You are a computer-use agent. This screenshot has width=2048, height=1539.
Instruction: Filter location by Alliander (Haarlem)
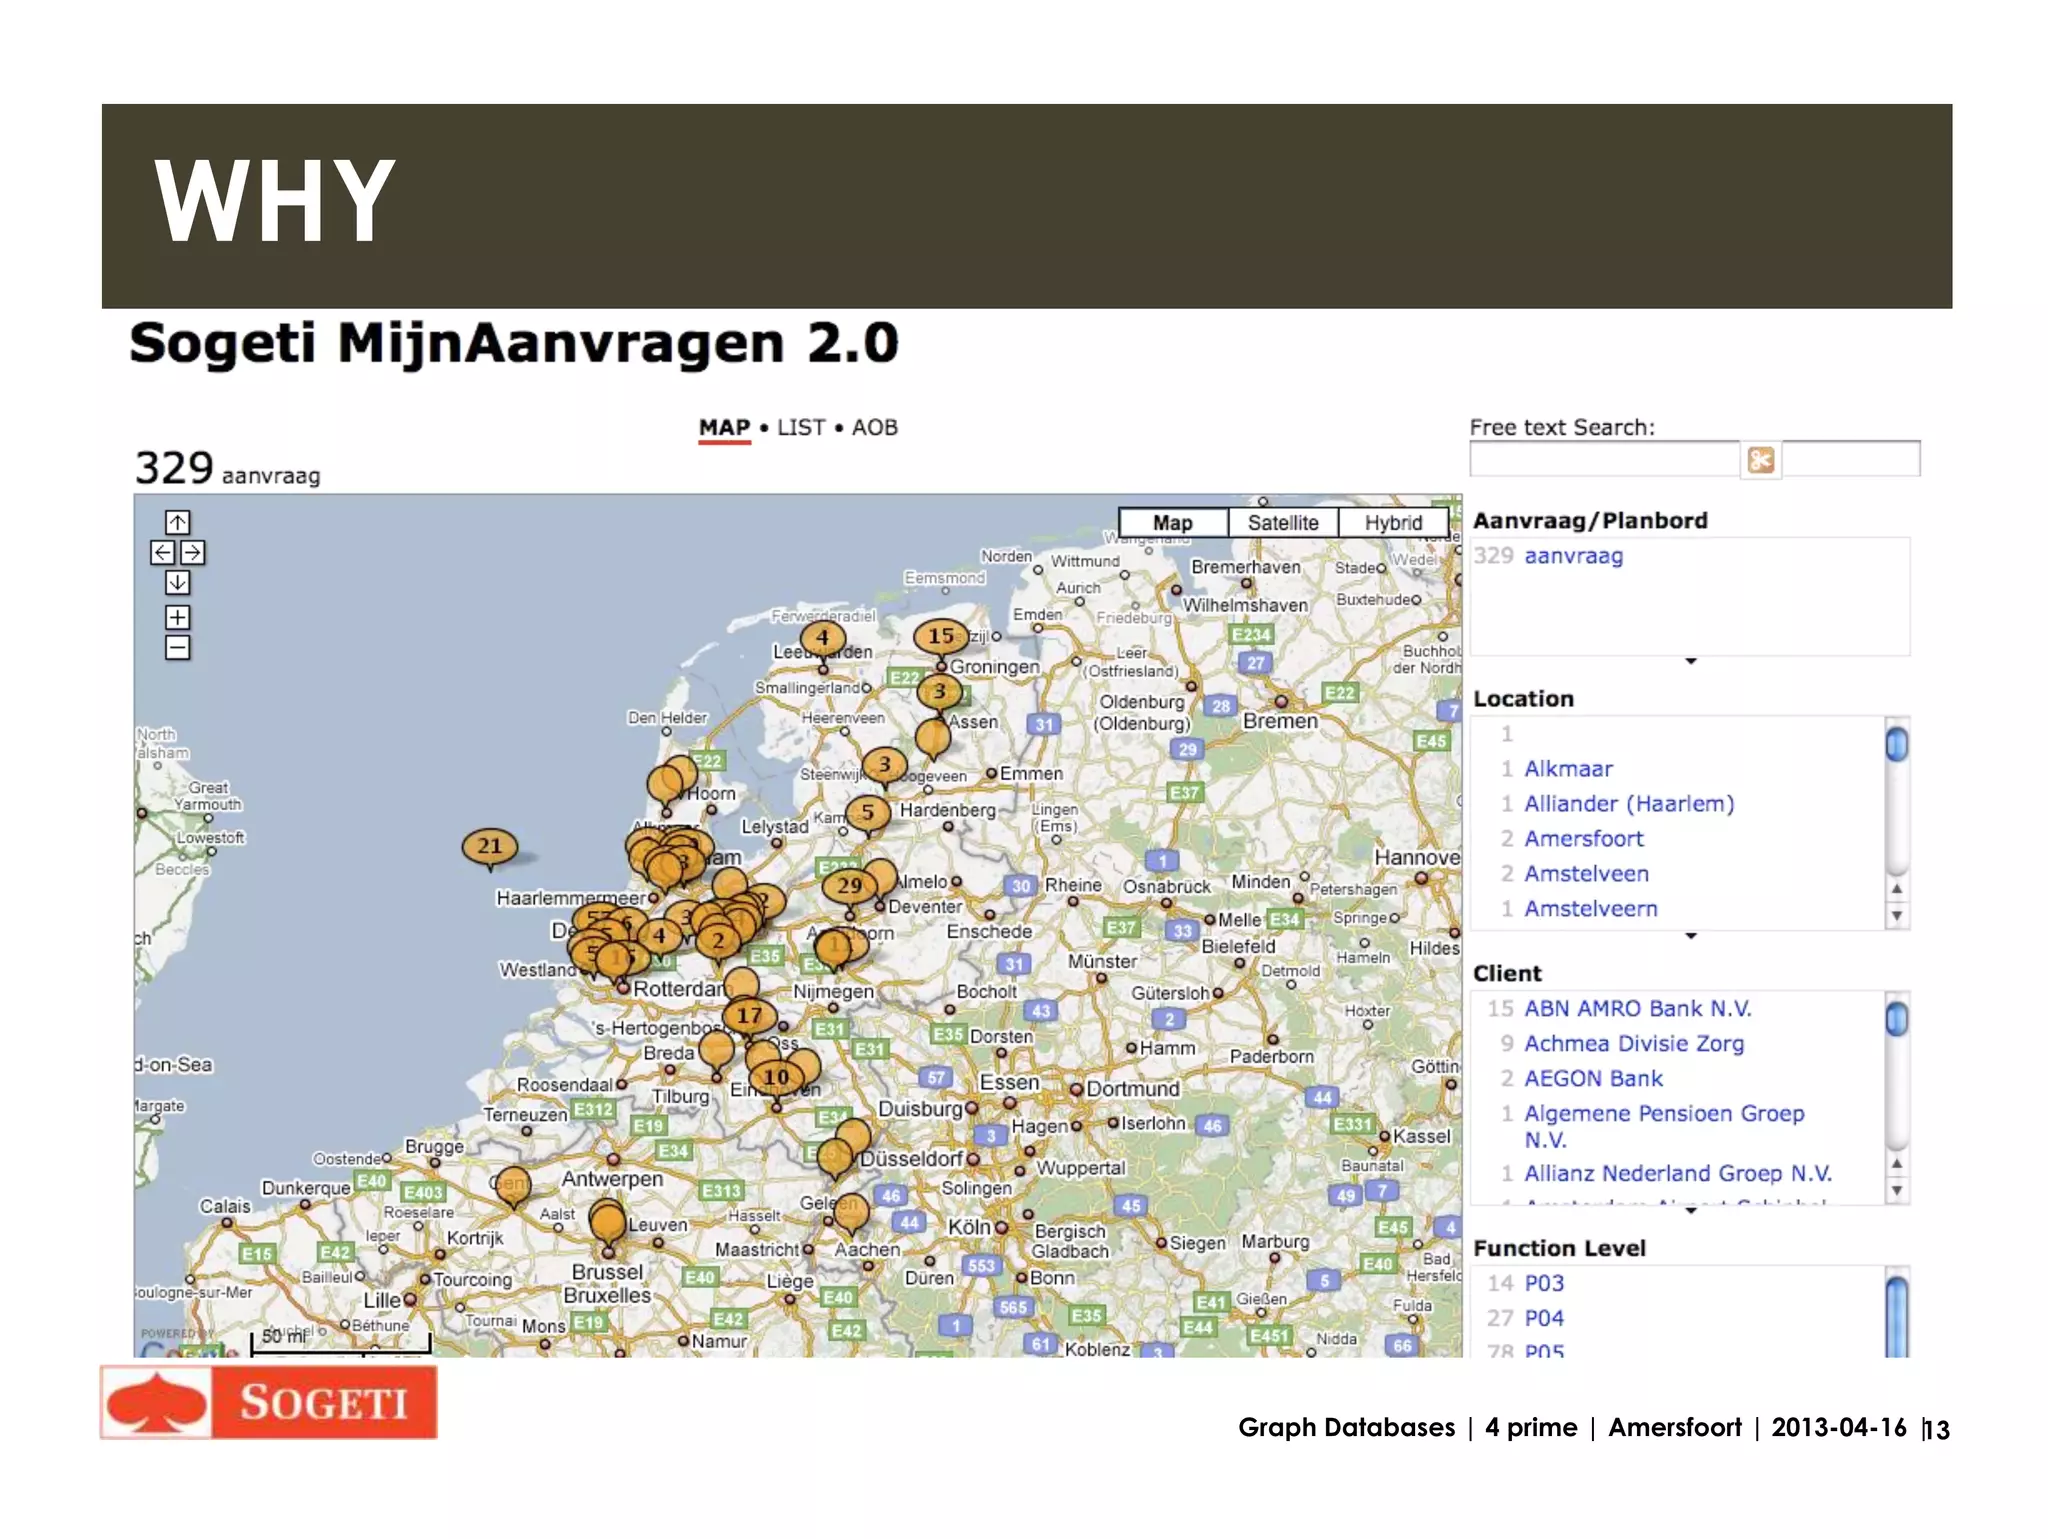coord(1629,804)
